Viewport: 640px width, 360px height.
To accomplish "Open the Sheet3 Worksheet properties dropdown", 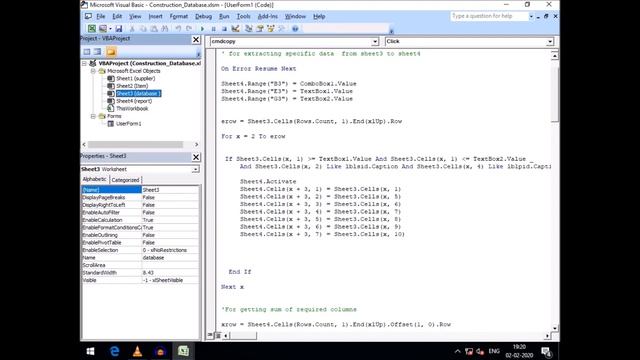I will pyautogui.click(x=195, y=169).
